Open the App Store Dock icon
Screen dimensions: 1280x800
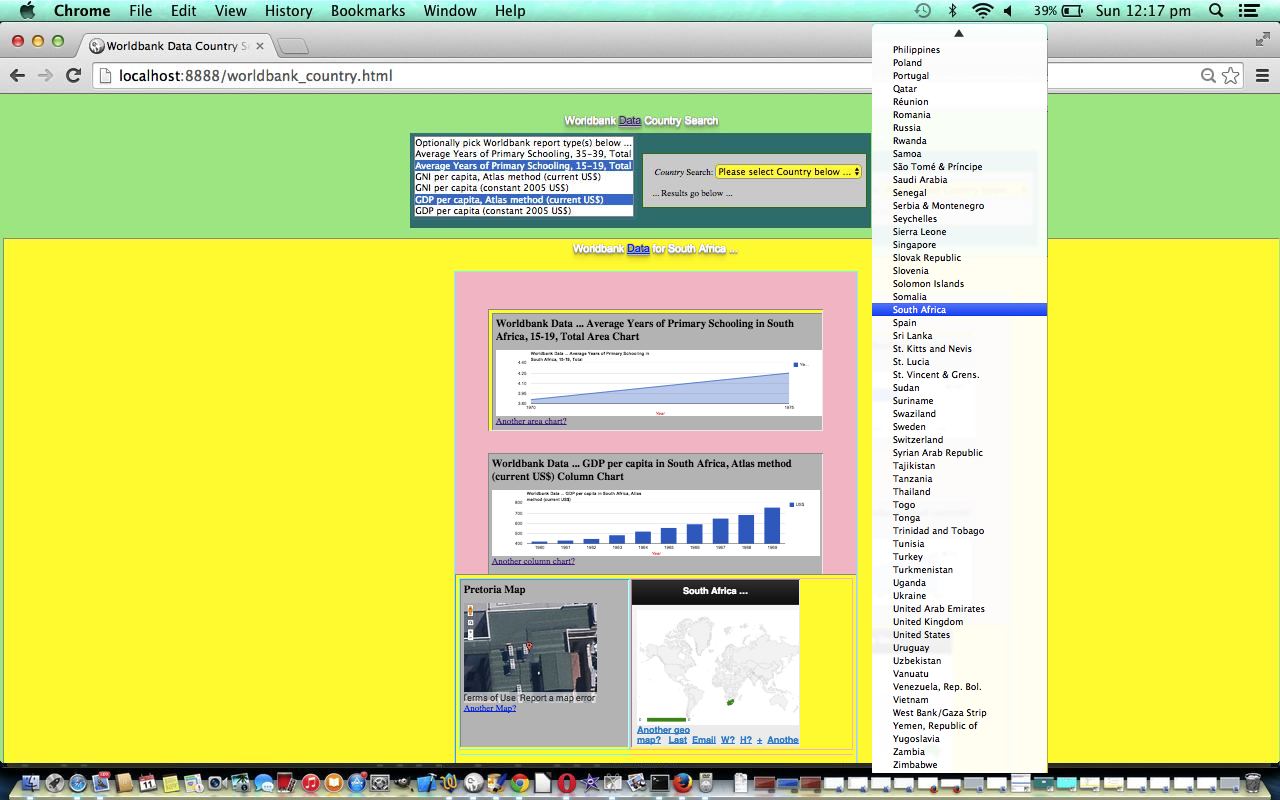[357, 784]
